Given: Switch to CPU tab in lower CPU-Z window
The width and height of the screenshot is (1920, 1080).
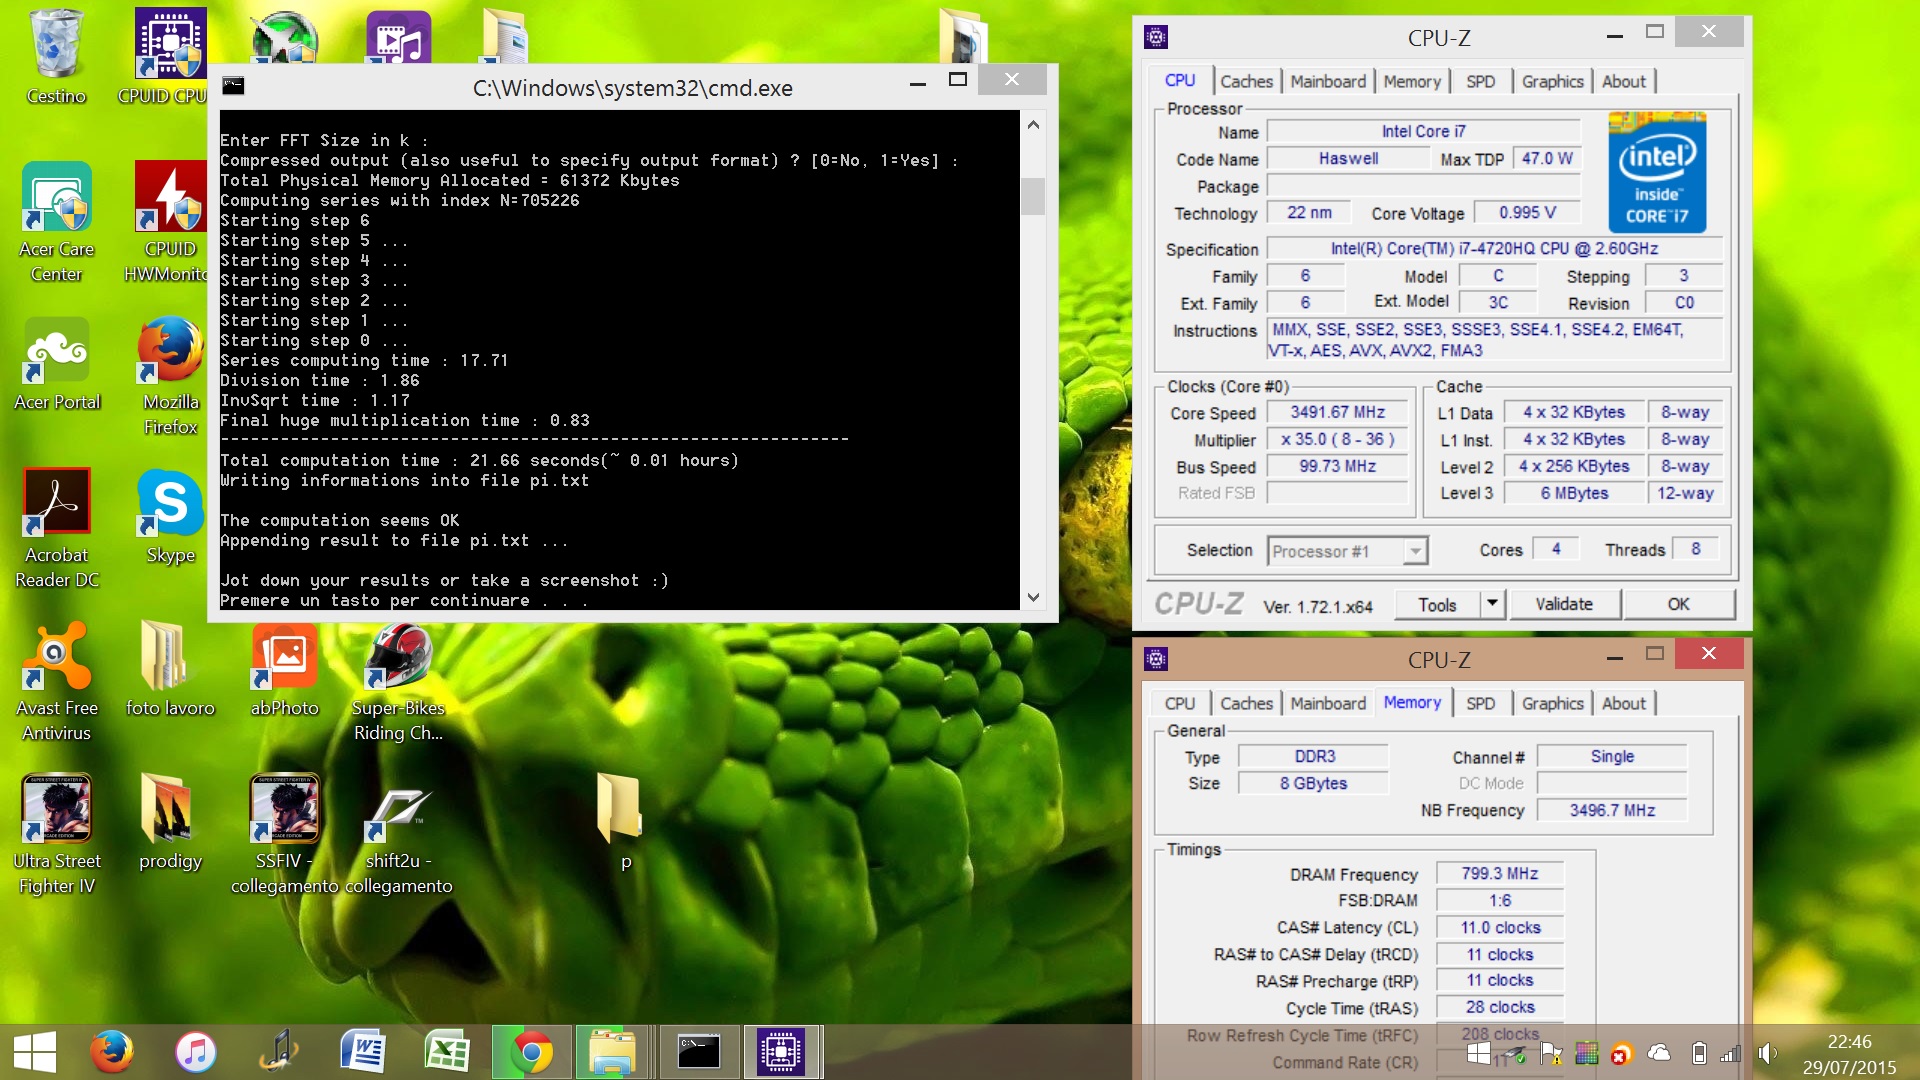Looking at the screenshot, I should (1179, 704).
